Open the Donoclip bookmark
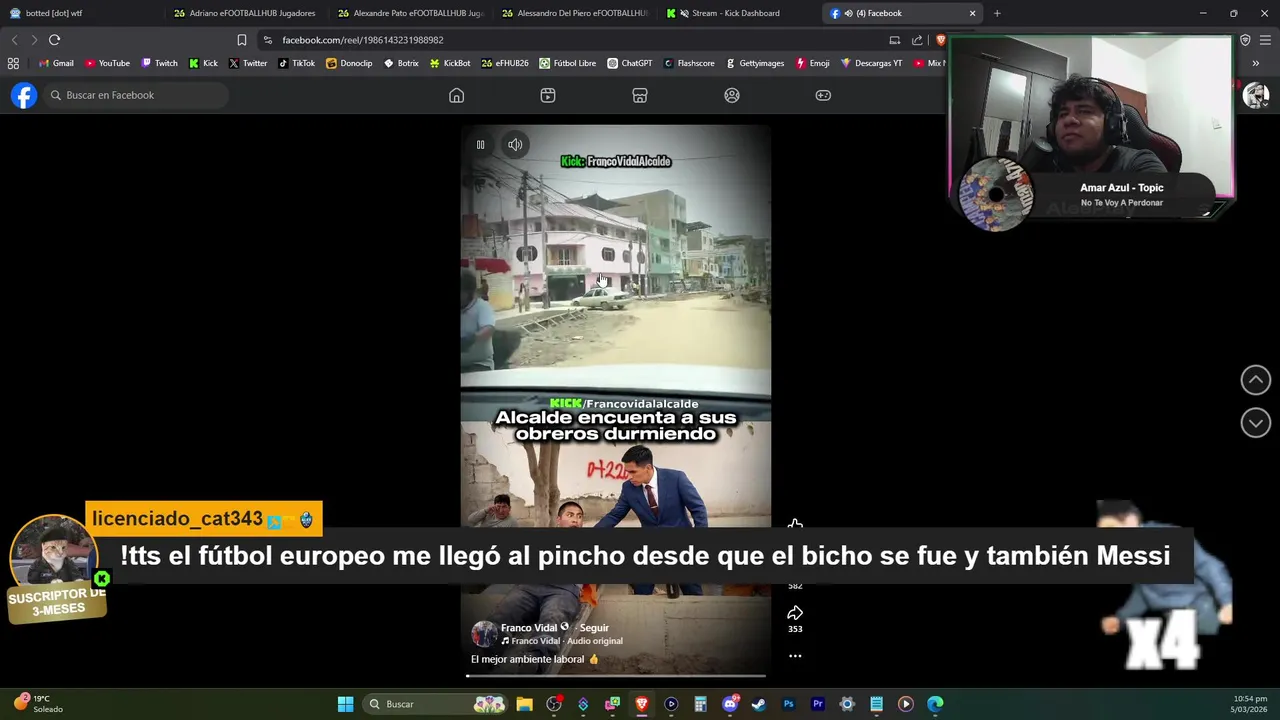The height and width of the screenshot is (720, 1280). [x=349, y=63]
